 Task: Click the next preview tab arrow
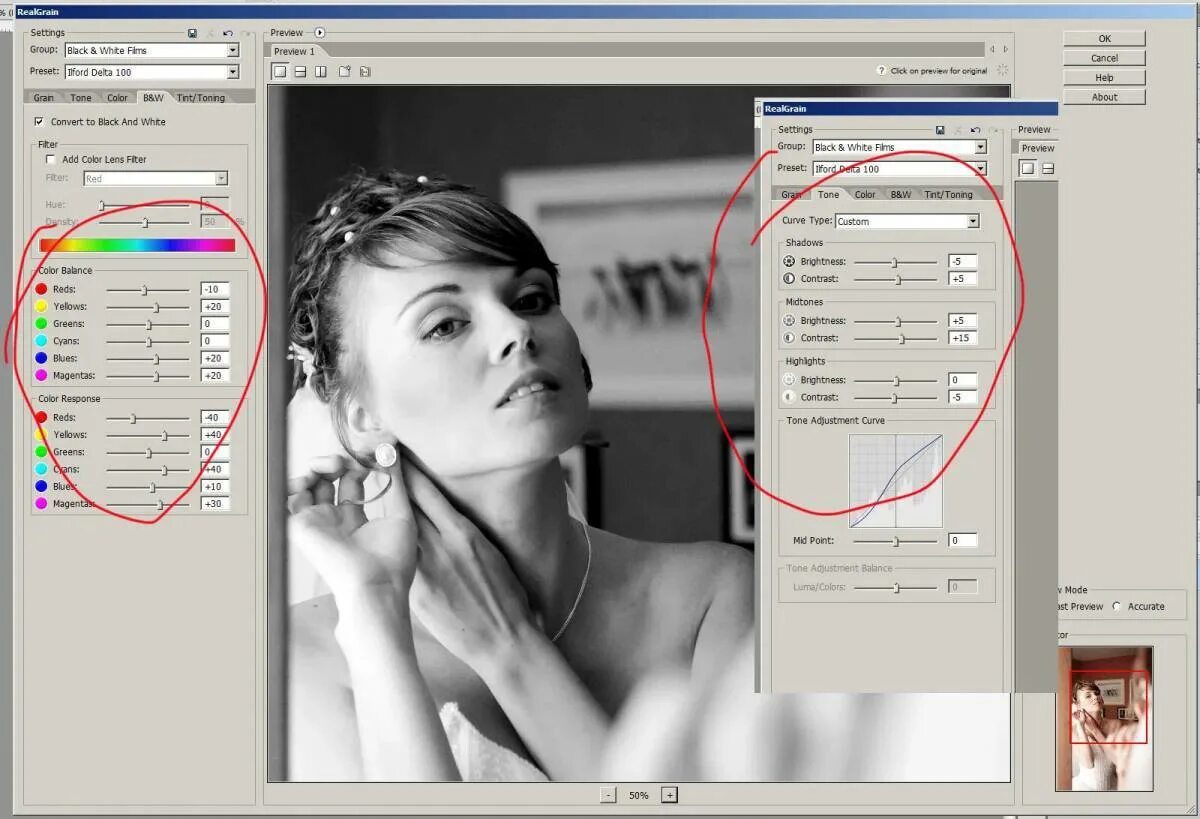pos(1005,49)
